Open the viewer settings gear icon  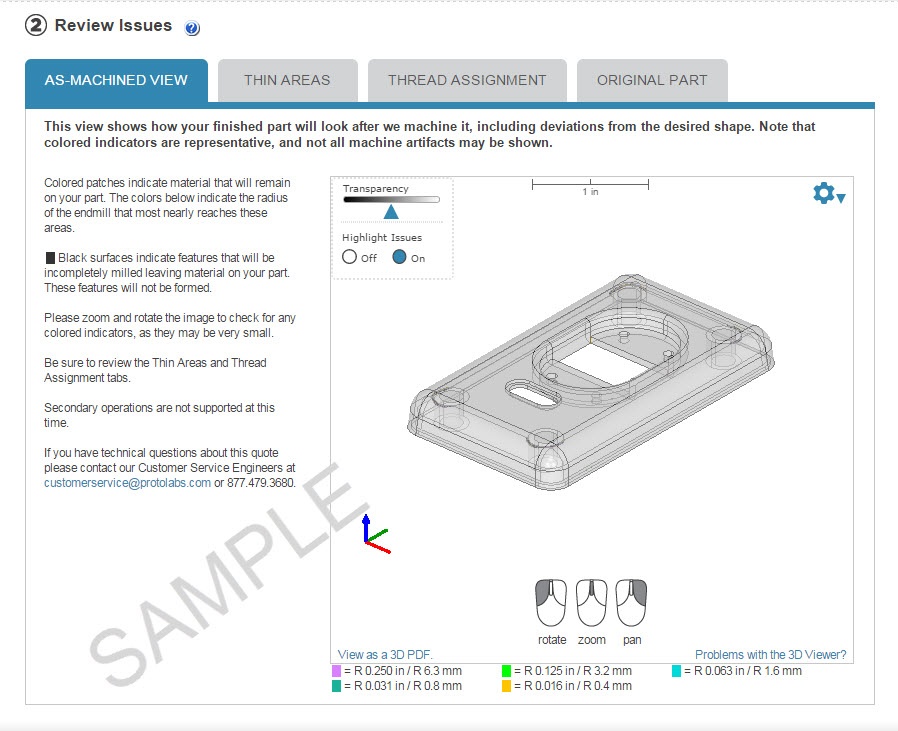(x=824, y=193)
